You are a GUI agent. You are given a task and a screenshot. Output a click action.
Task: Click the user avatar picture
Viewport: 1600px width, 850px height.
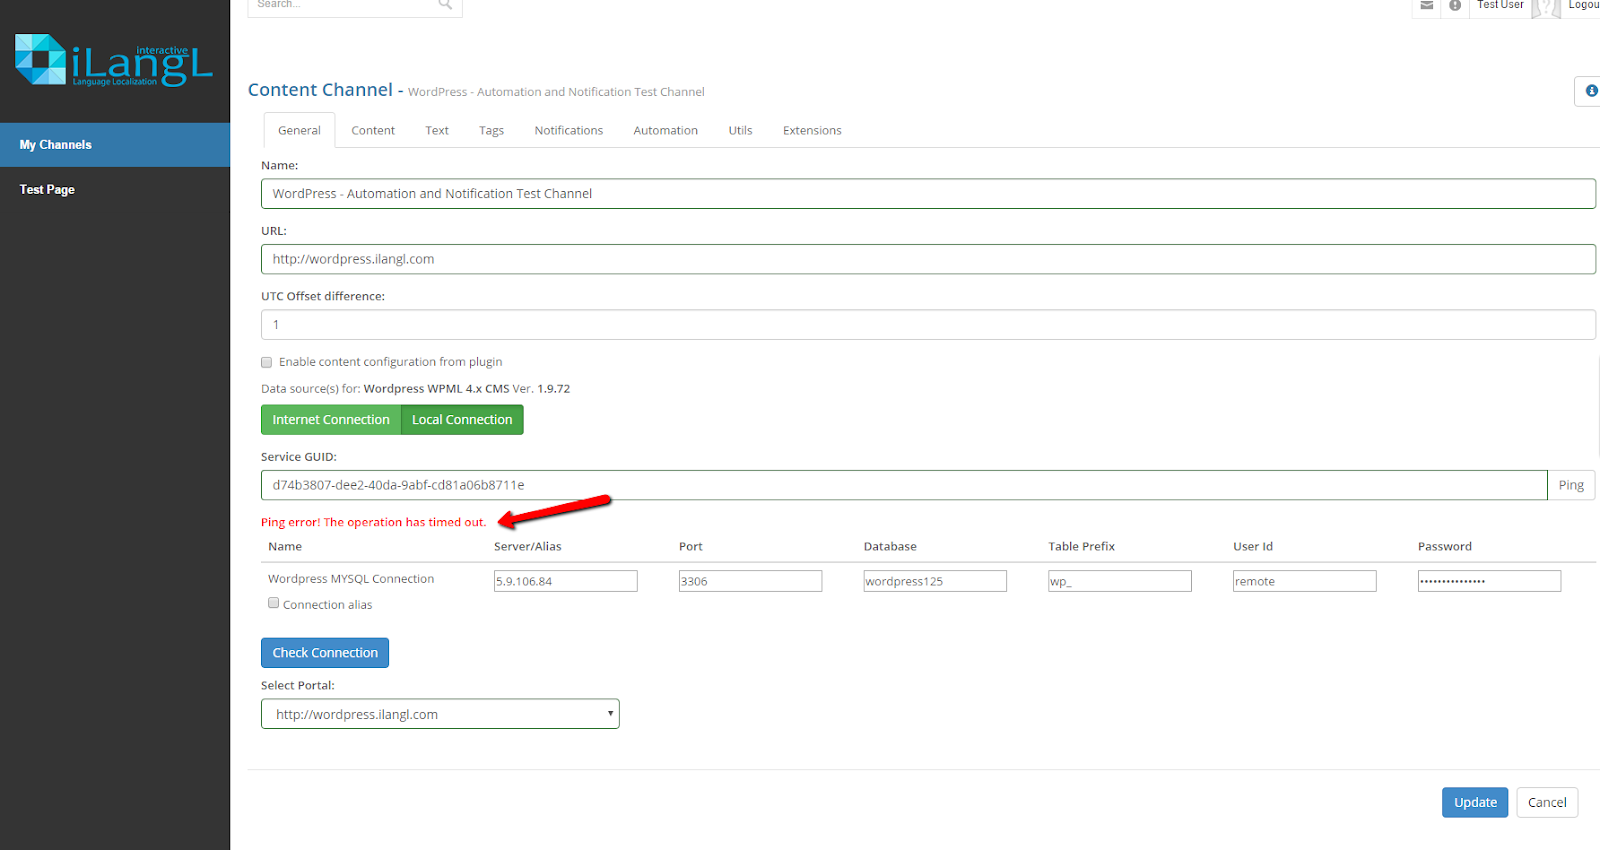pos(1546,8)
